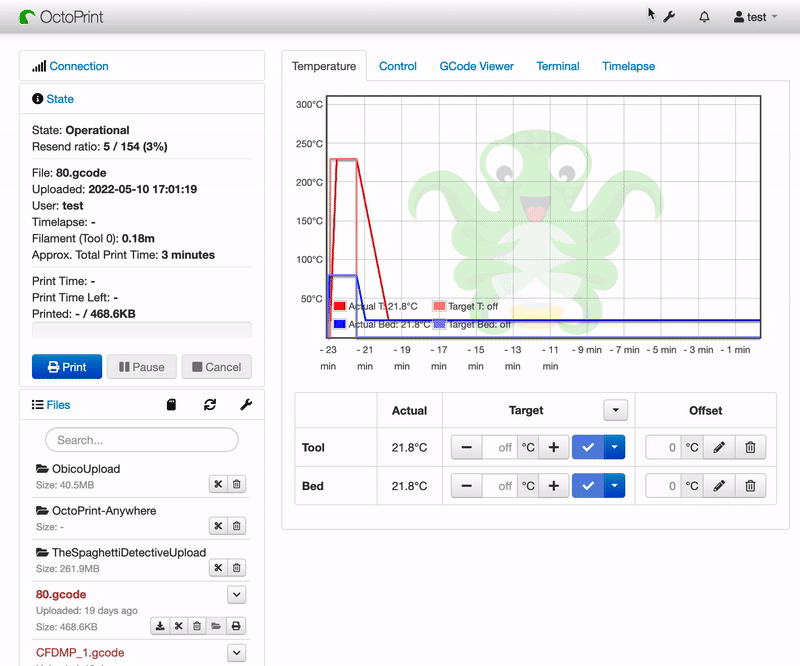Toggle Target T legend swatch

click(x=439, y=306)
